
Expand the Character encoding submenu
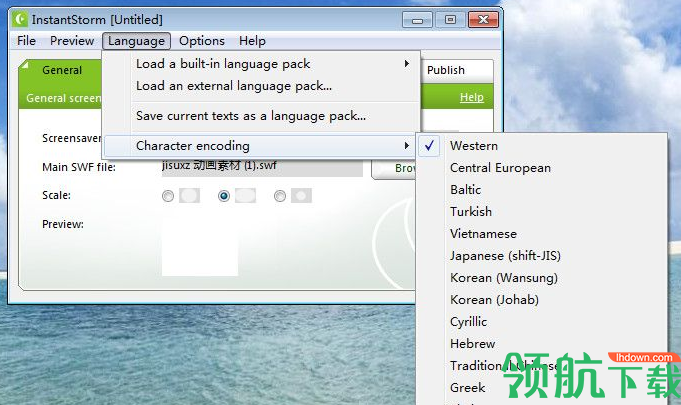click(x=260, y=146)
